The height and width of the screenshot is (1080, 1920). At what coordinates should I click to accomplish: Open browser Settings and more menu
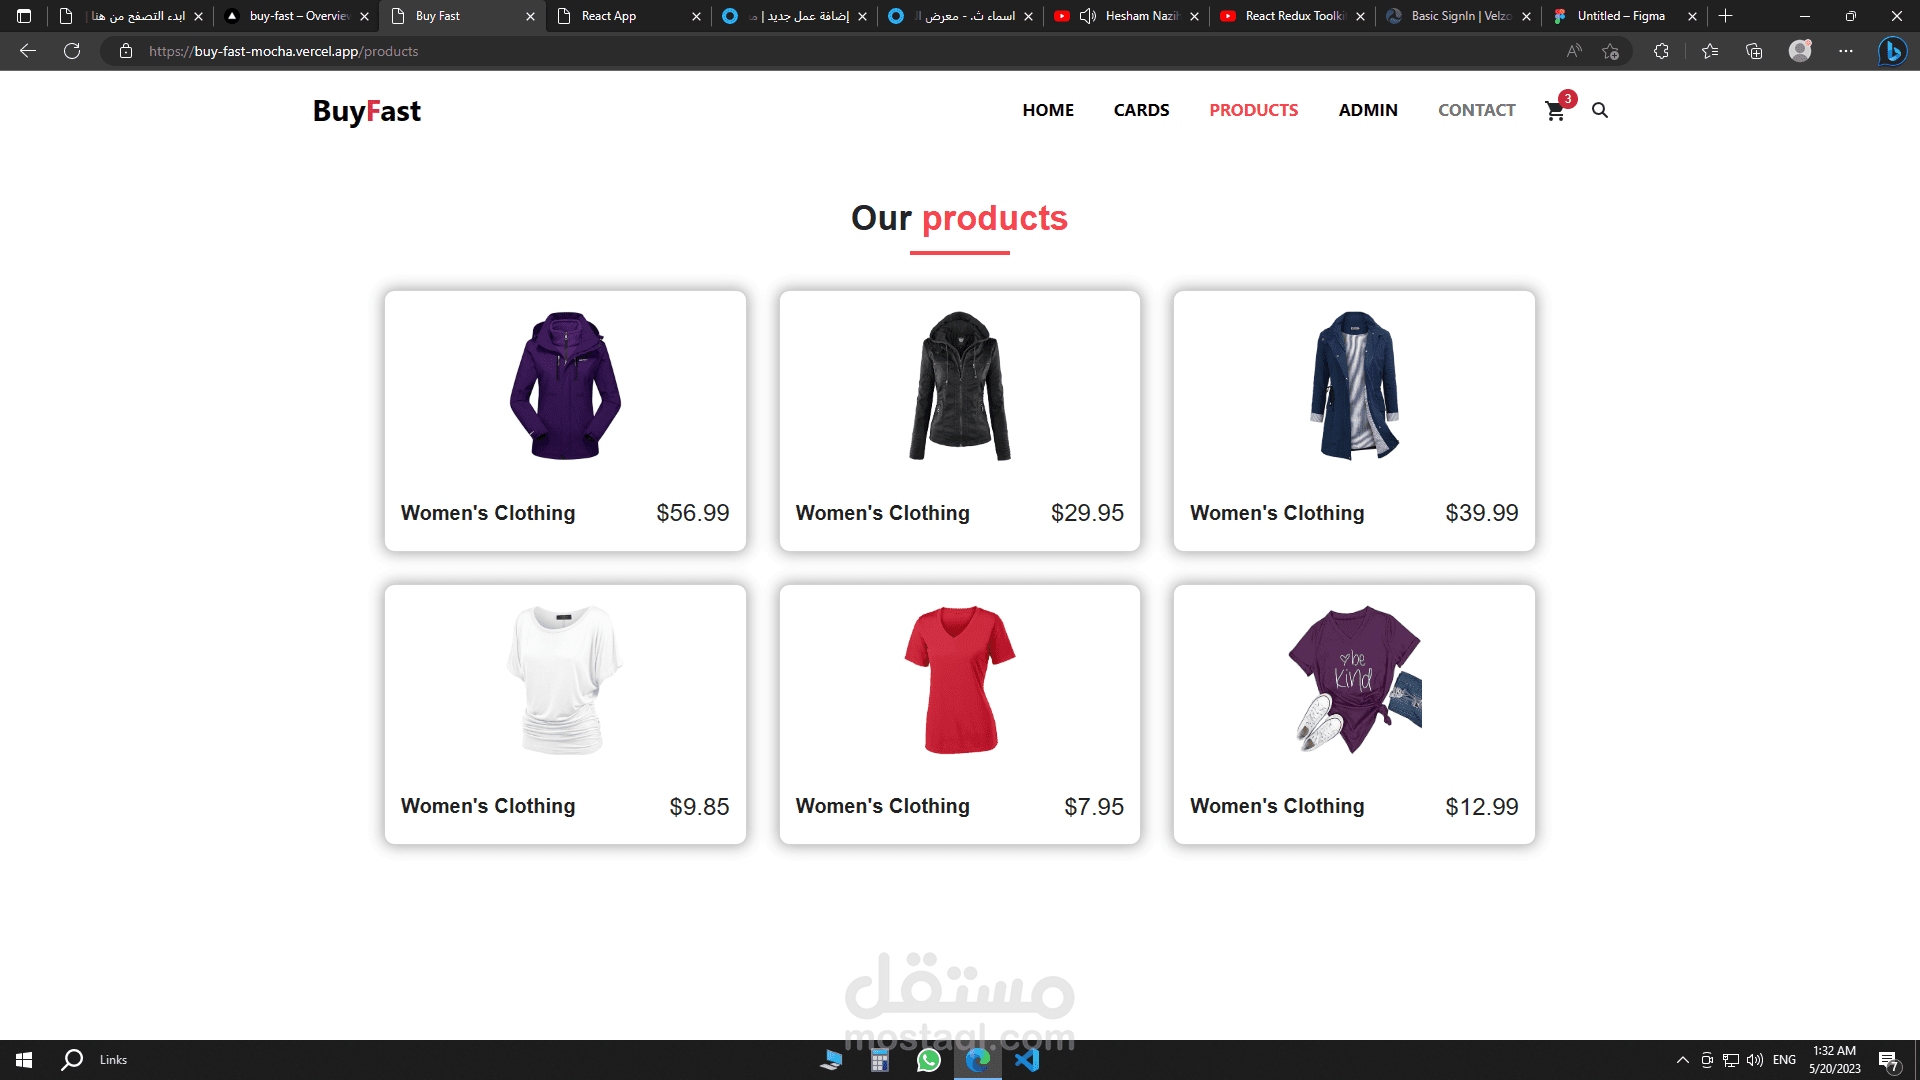pyautogui.click(x=1846, y=51)
